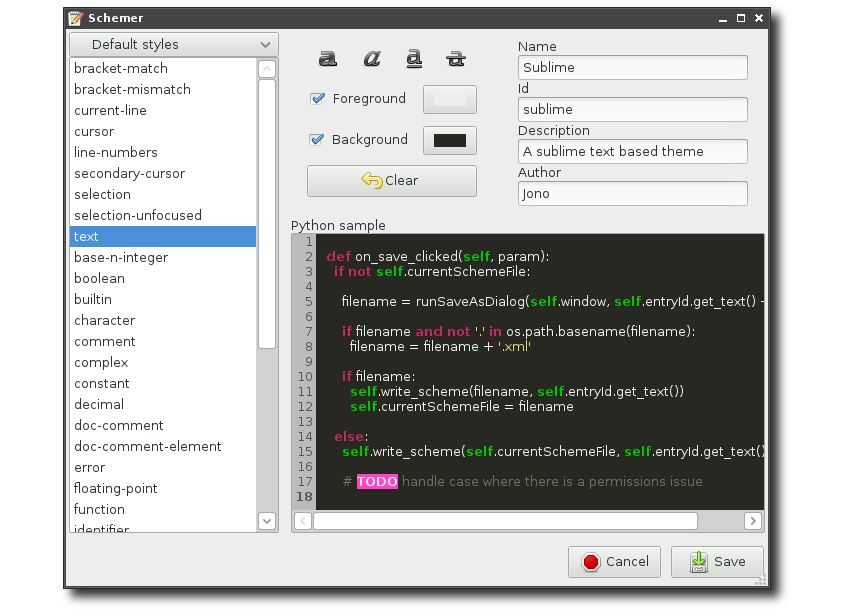The image size is (850, 612).
Task: Toggle the underline text style icon
Action: pos(414,59)
